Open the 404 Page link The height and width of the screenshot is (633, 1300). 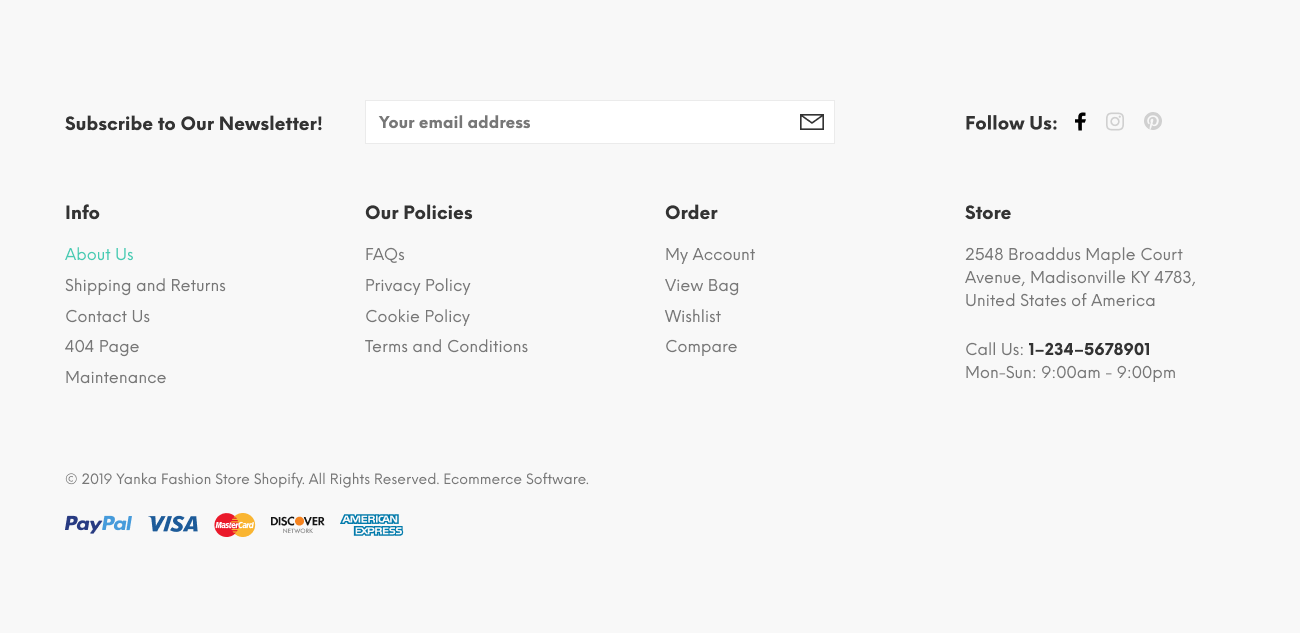point(102,346)
